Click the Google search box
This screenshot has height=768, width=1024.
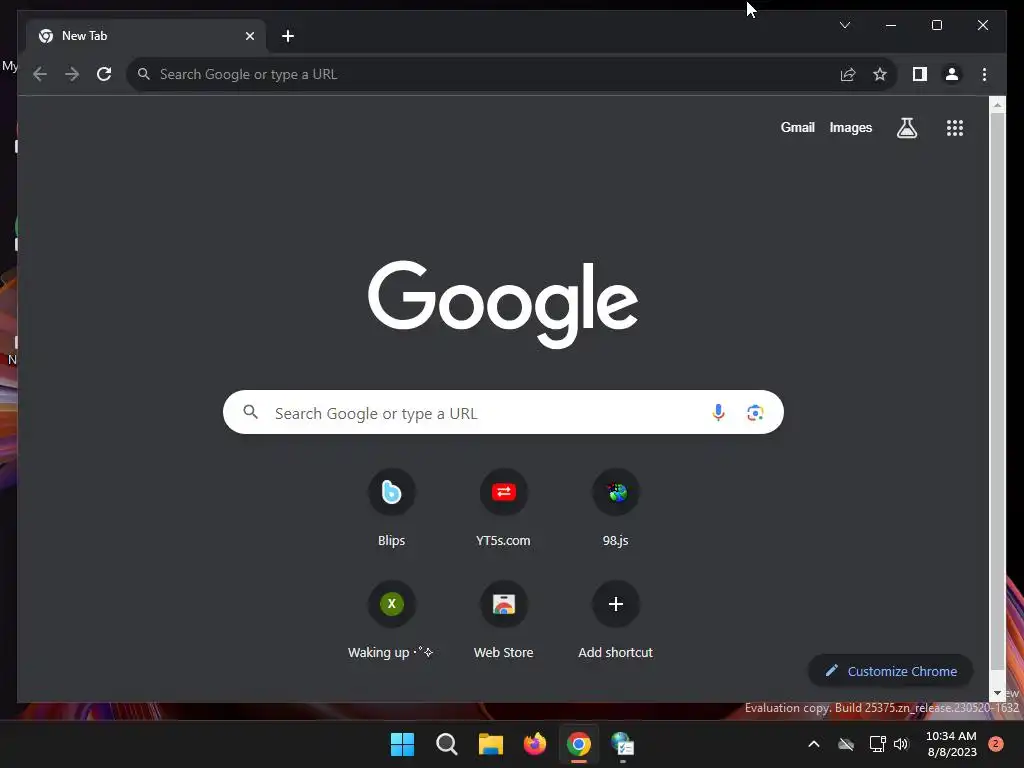tap(503, 412)
